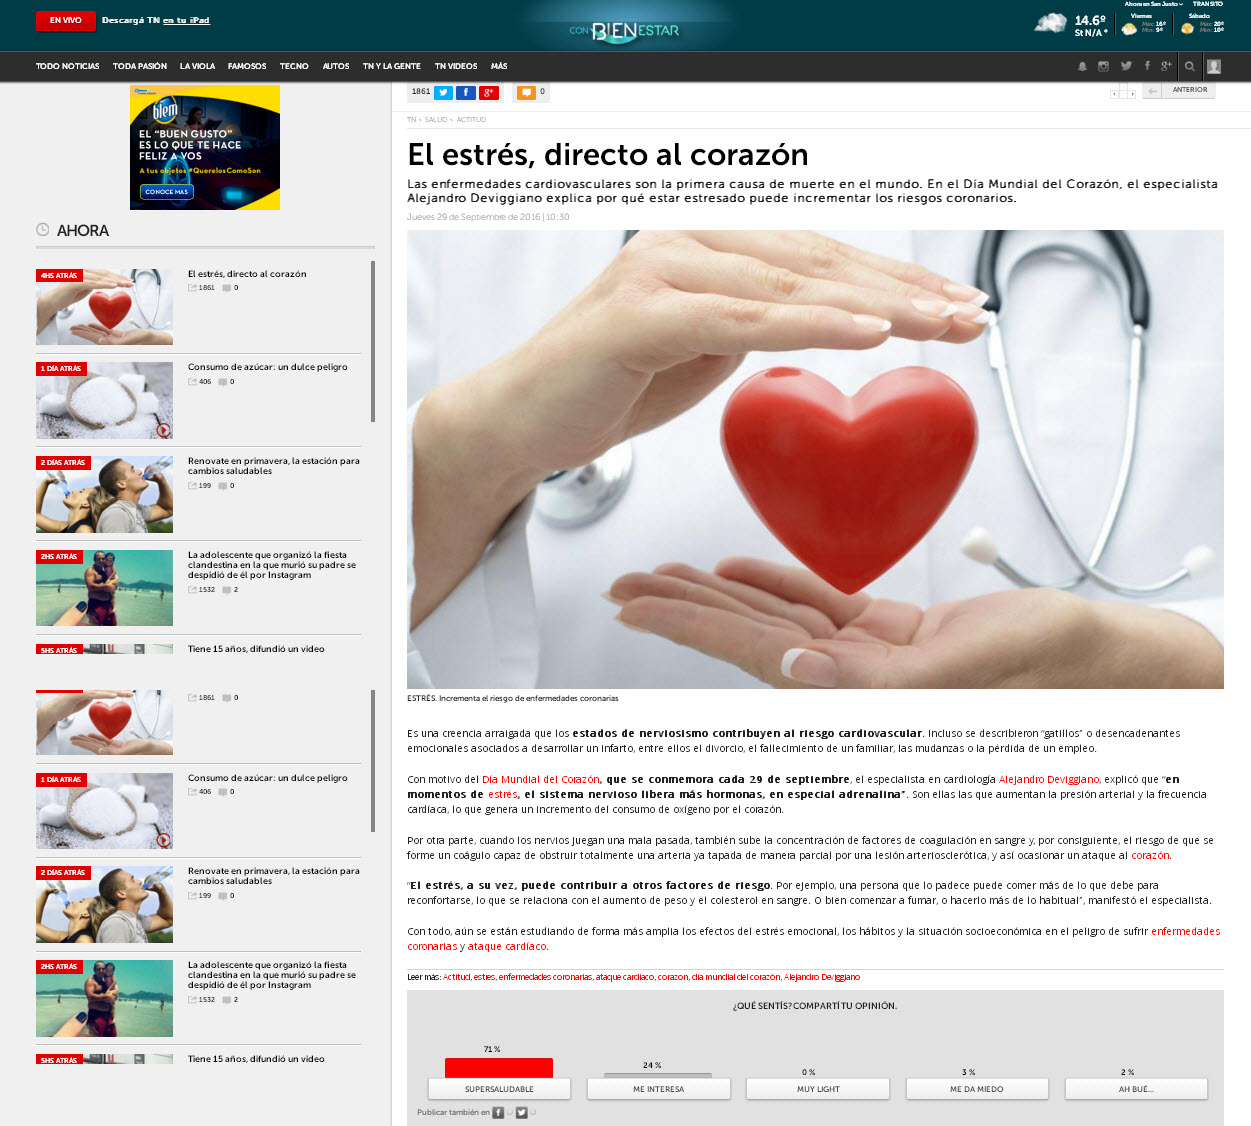Open TN's Facebook from dark navigation bar
The image size is (1251, 1126).
pos(1147,67)
